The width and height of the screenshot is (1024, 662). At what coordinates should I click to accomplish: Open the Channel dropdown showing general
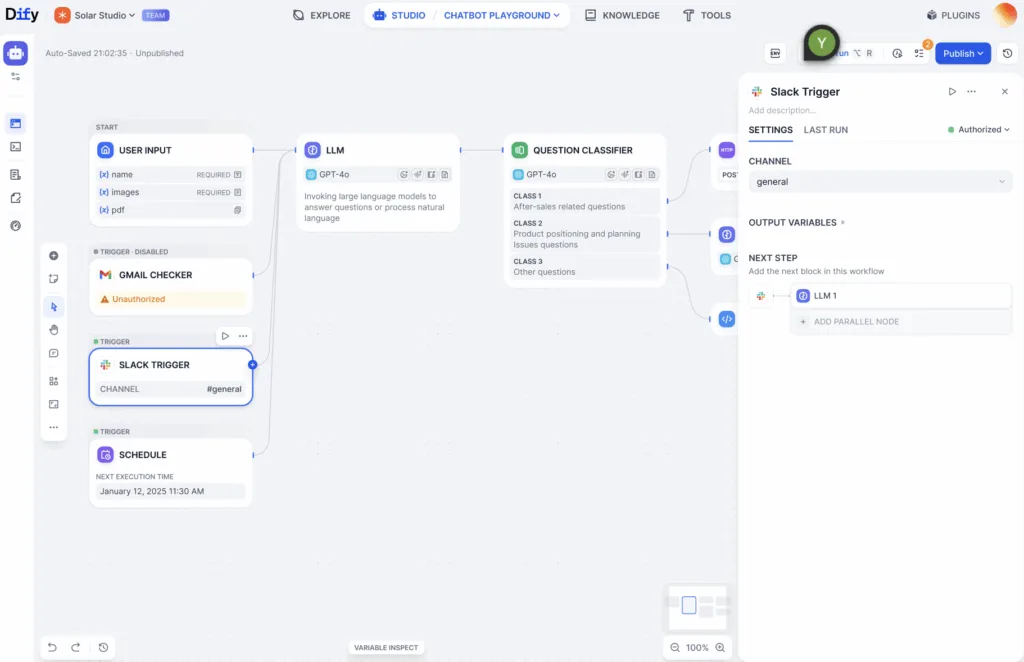(x=880, y=182)
